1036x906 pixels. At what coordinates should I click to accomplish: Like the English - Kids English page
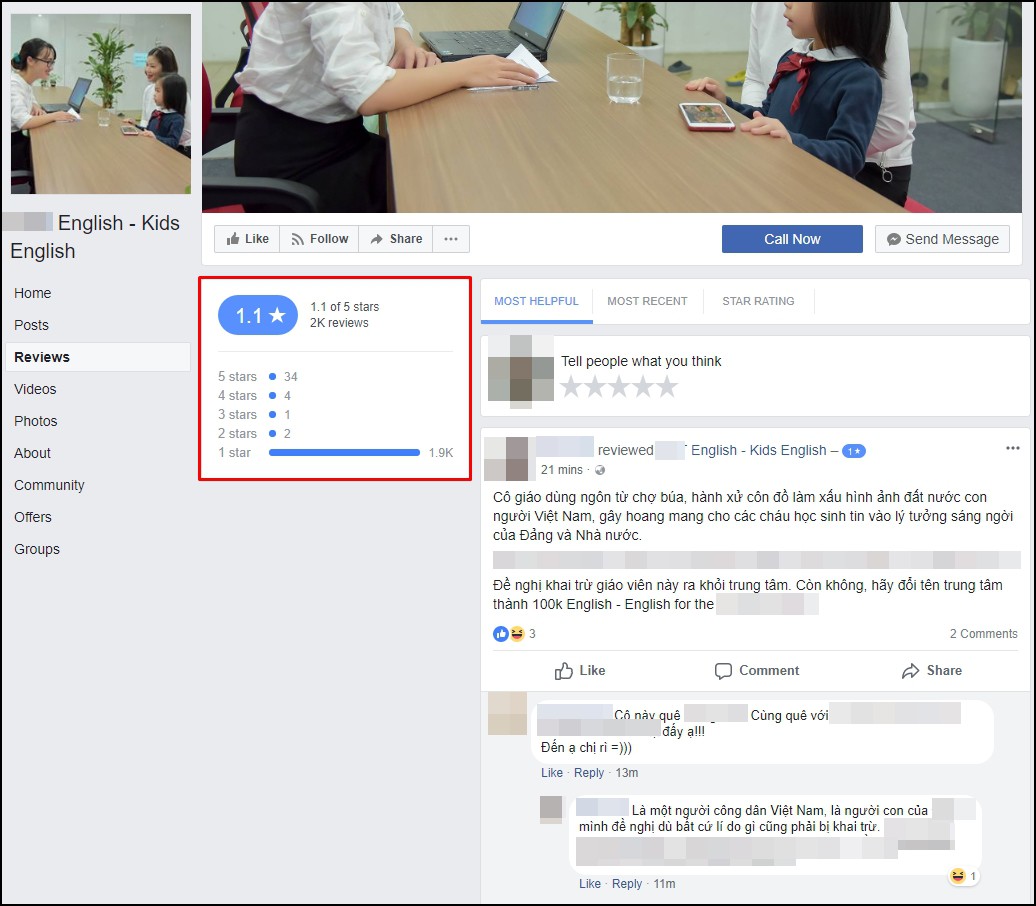[x=246, y=239]
